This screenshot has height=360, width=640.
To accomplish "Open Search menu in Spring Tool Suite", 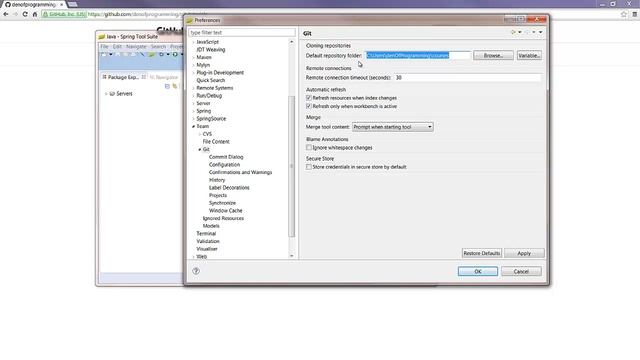I will pos(158,47).
